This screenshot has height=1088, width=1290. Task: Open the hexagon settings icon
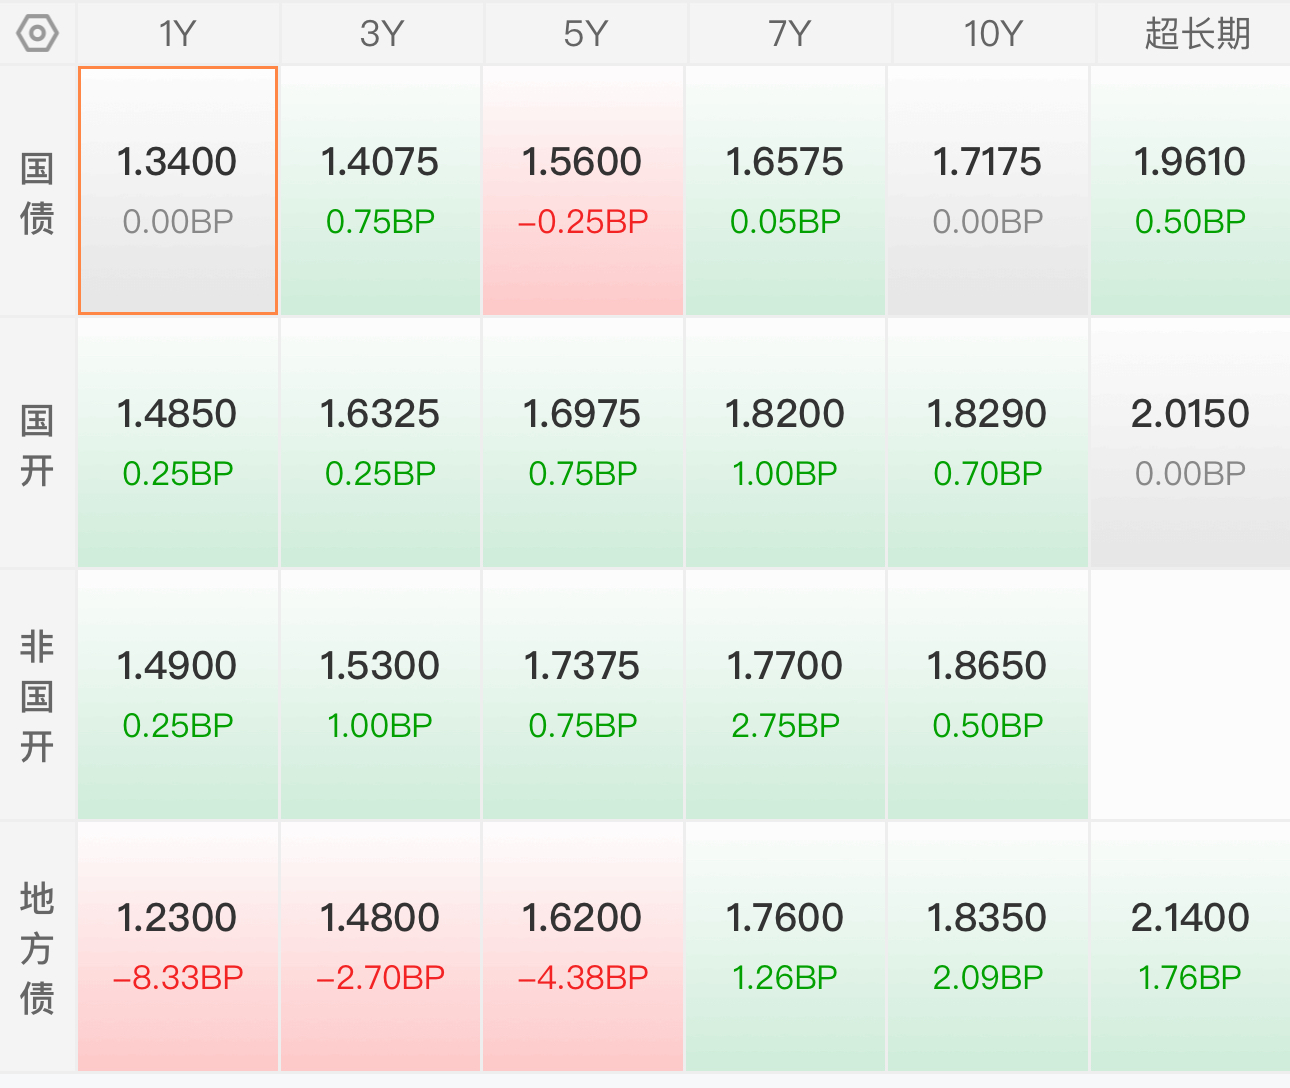coord(38,34)
